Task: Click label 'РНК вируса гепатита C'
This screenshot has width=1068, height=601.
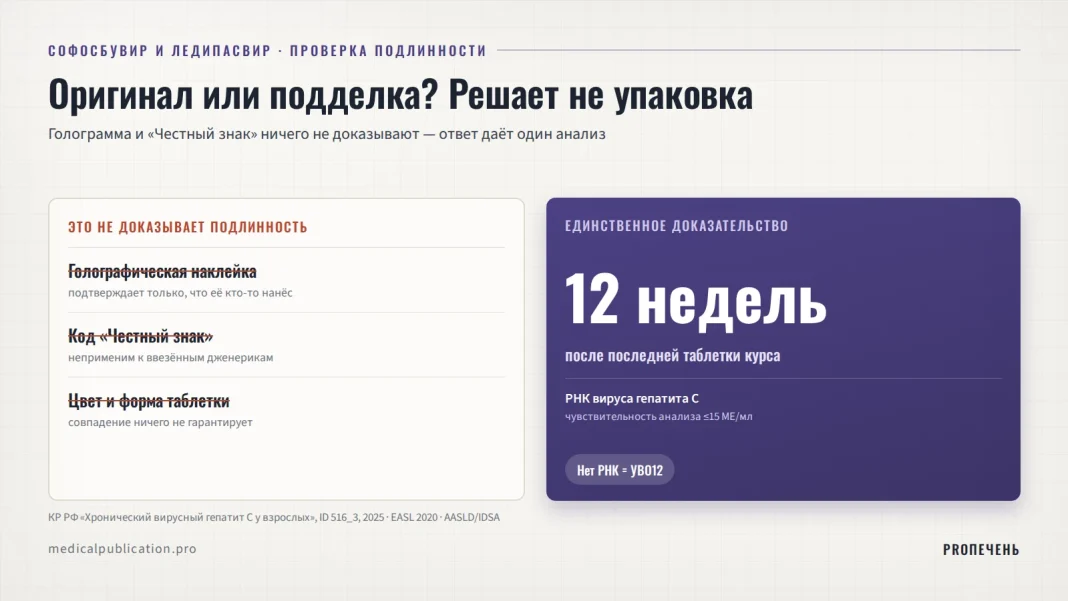Action: point(632,399)
